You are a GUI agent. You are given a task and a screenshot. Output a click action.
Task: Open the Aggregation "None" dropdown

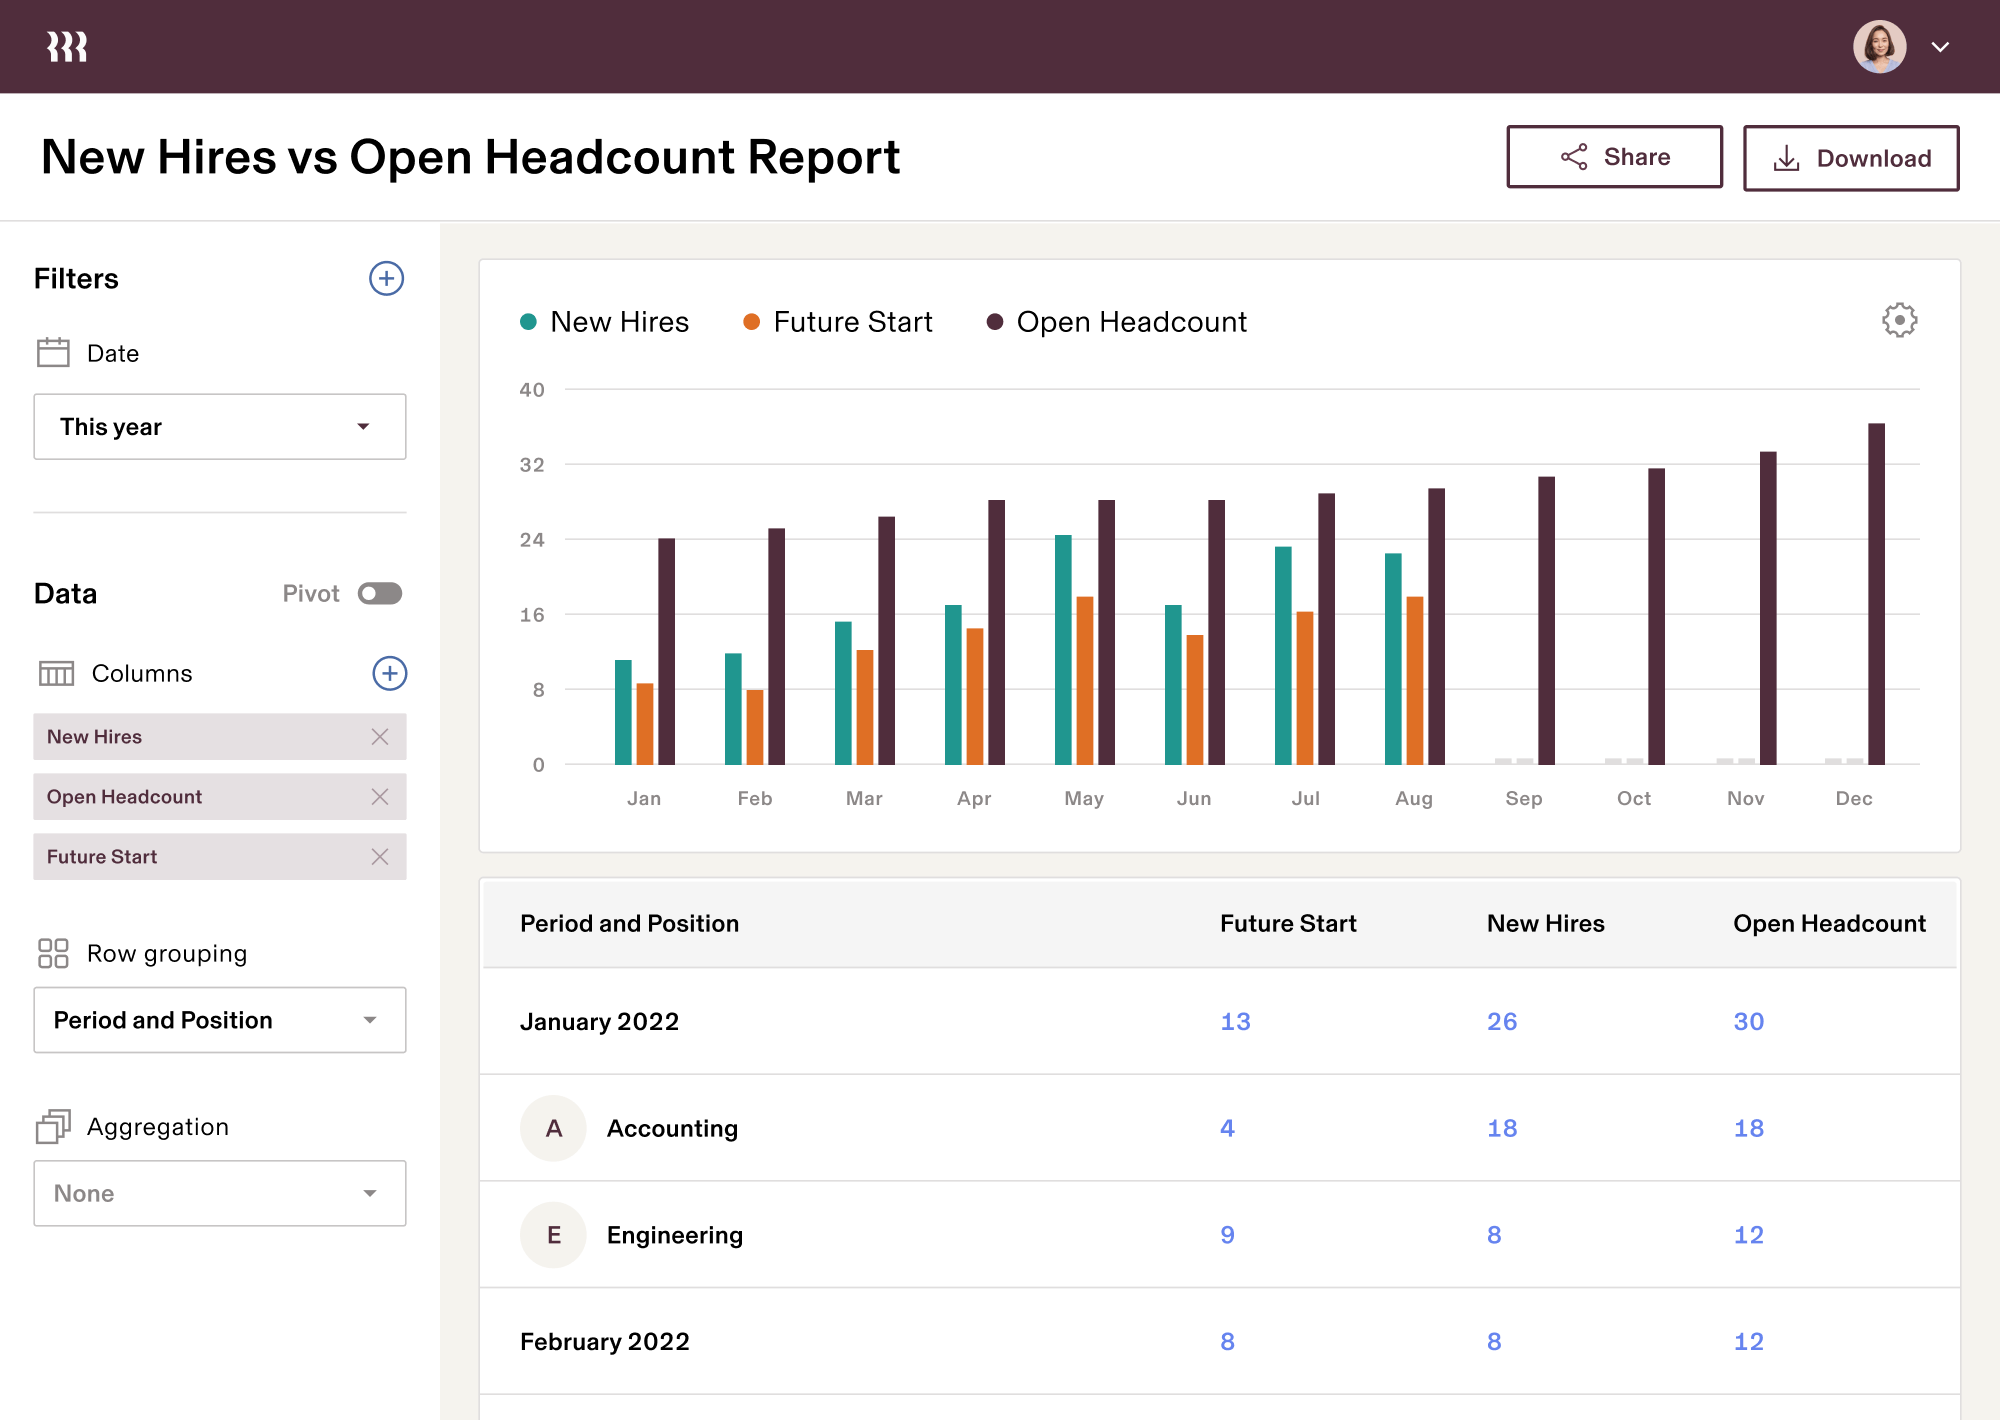pos(219,1193)
